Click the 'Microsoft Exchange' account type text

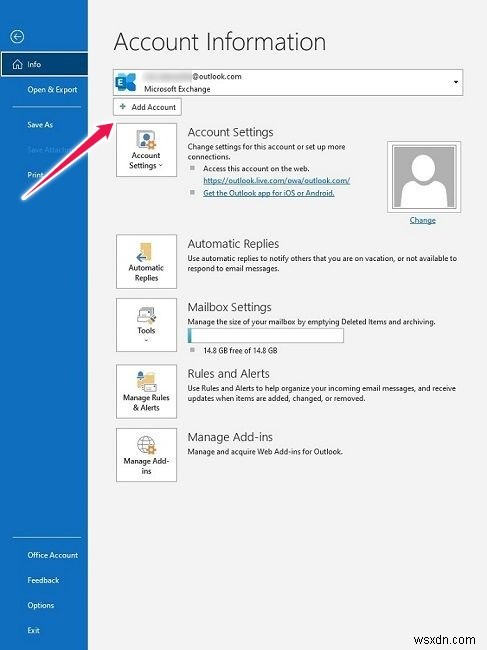pyautogui.click(x=177, y=89)
